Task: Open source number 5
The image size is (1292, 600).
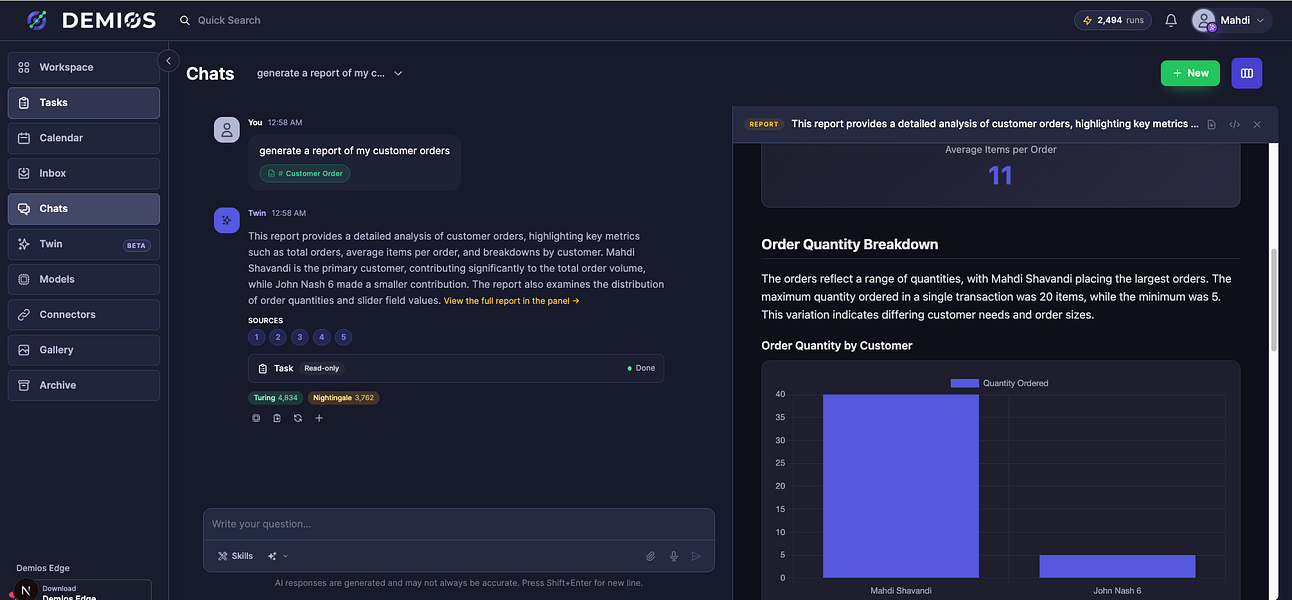Action: coord(343,337)
